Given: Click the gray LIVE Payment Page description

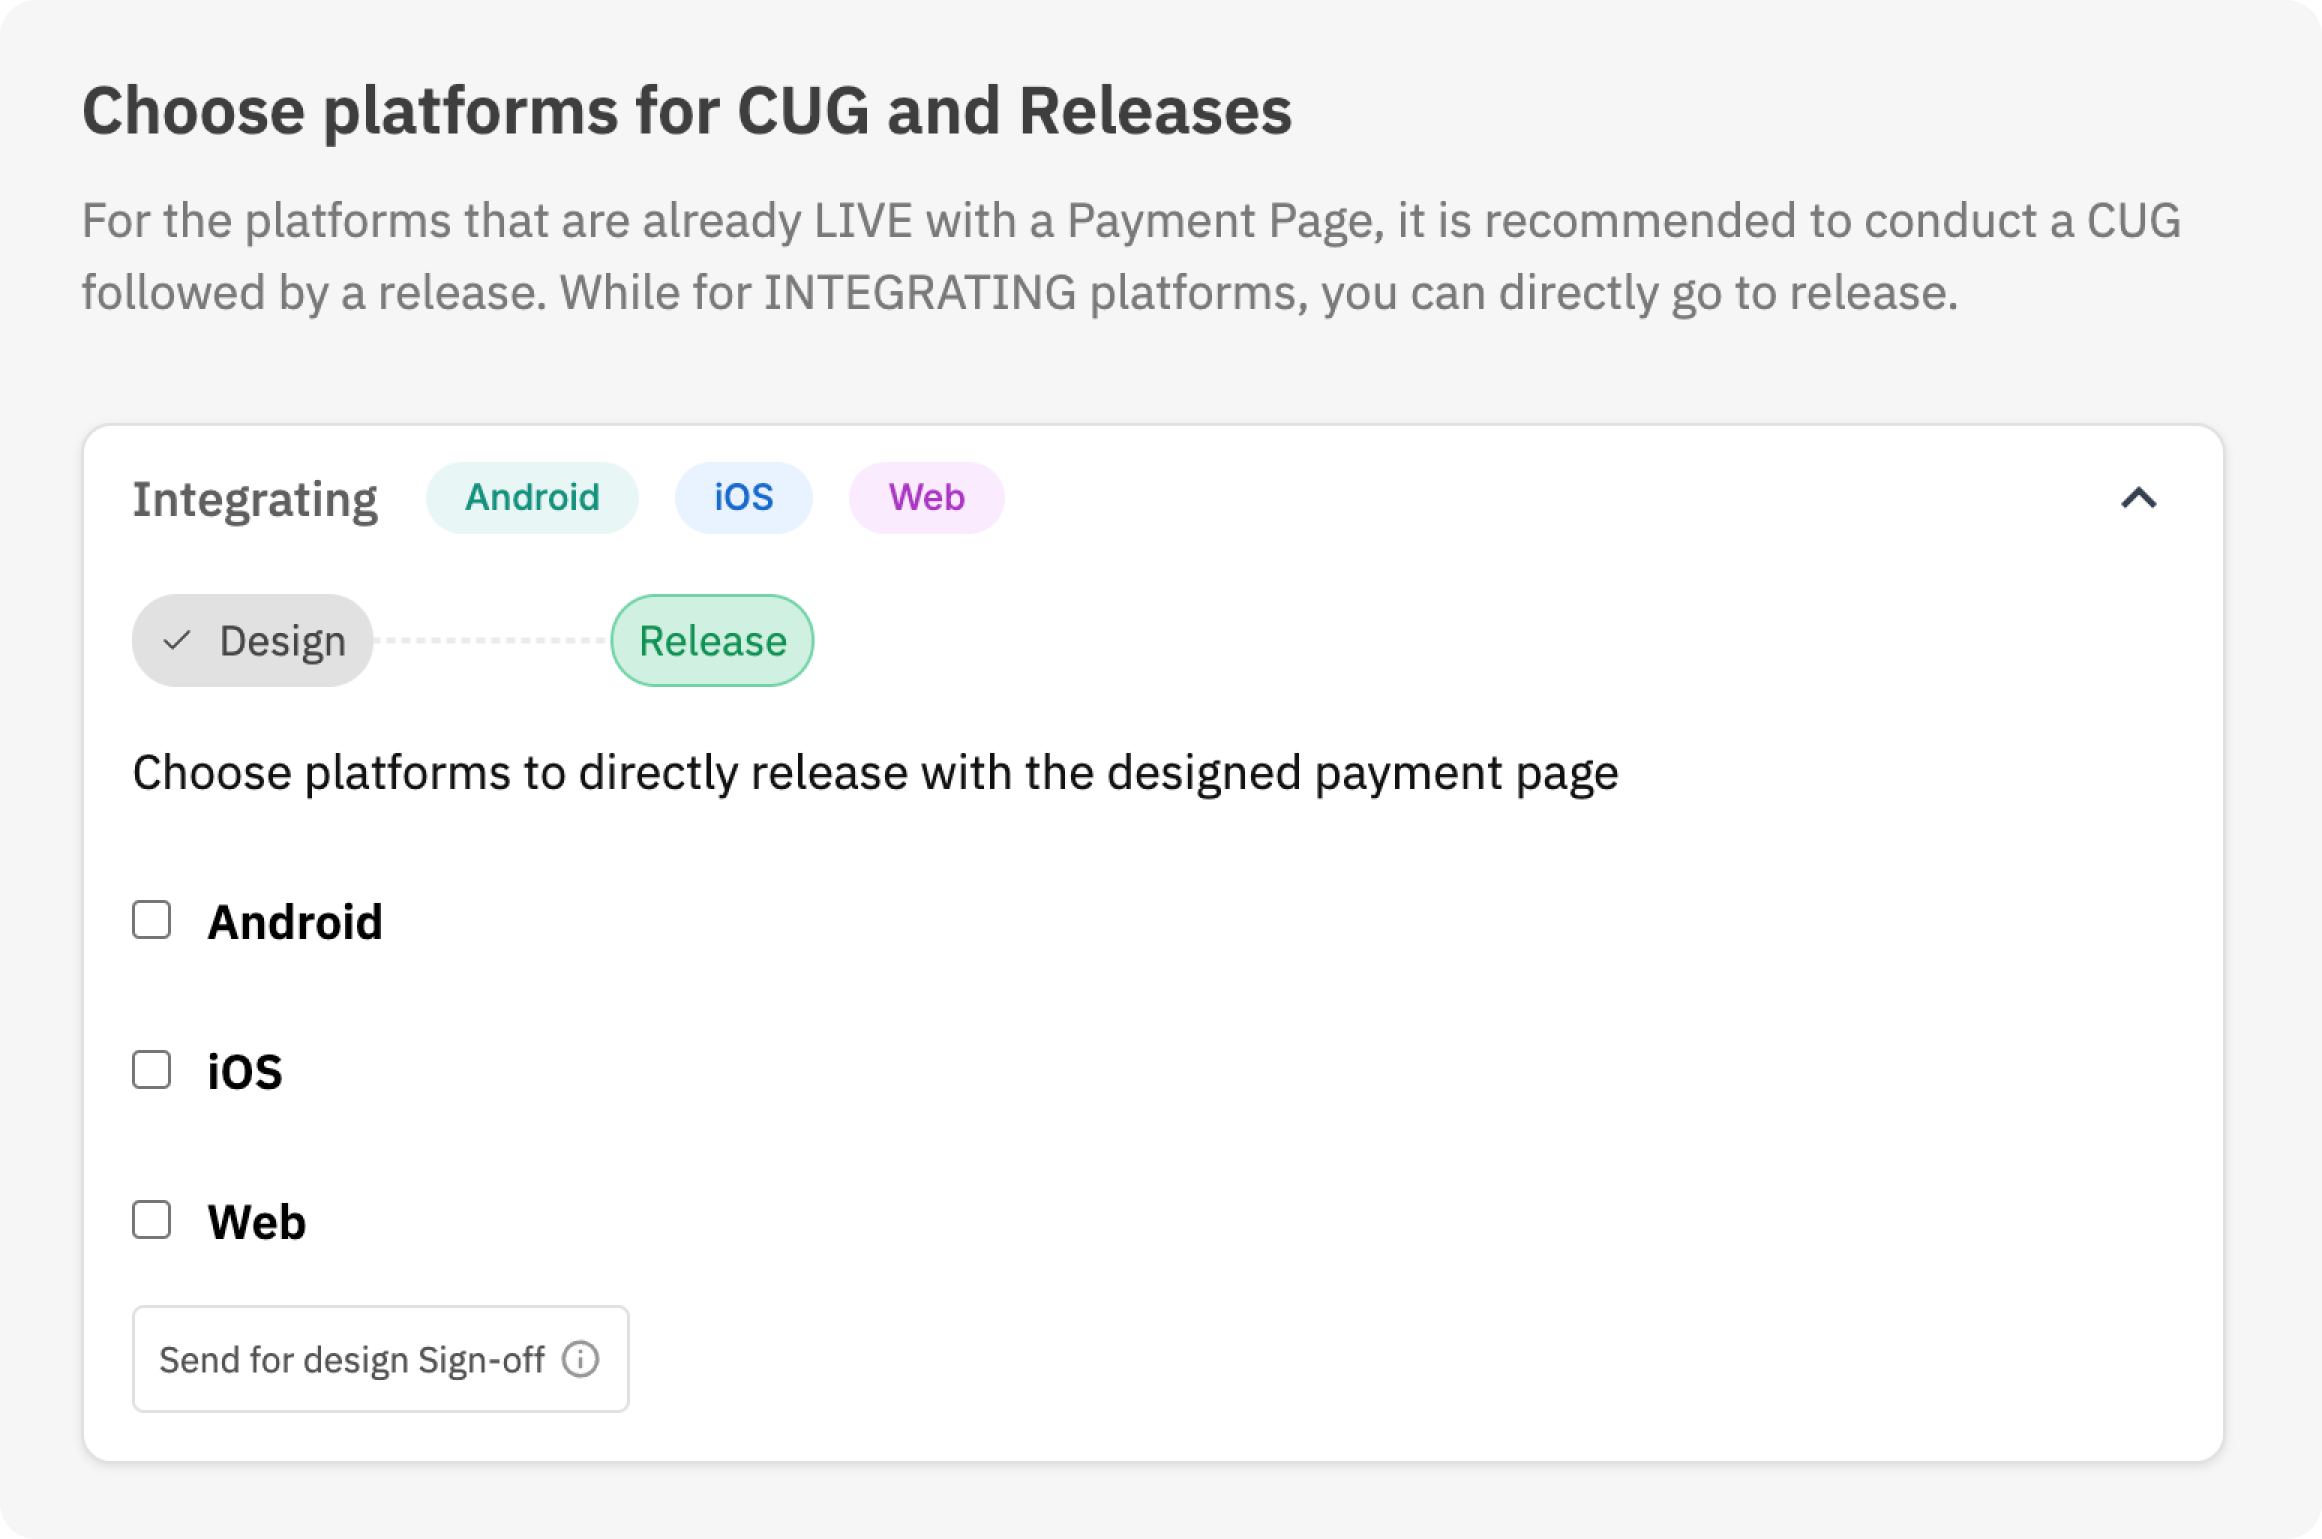Looking at the screenshot, I should 1130,257.
